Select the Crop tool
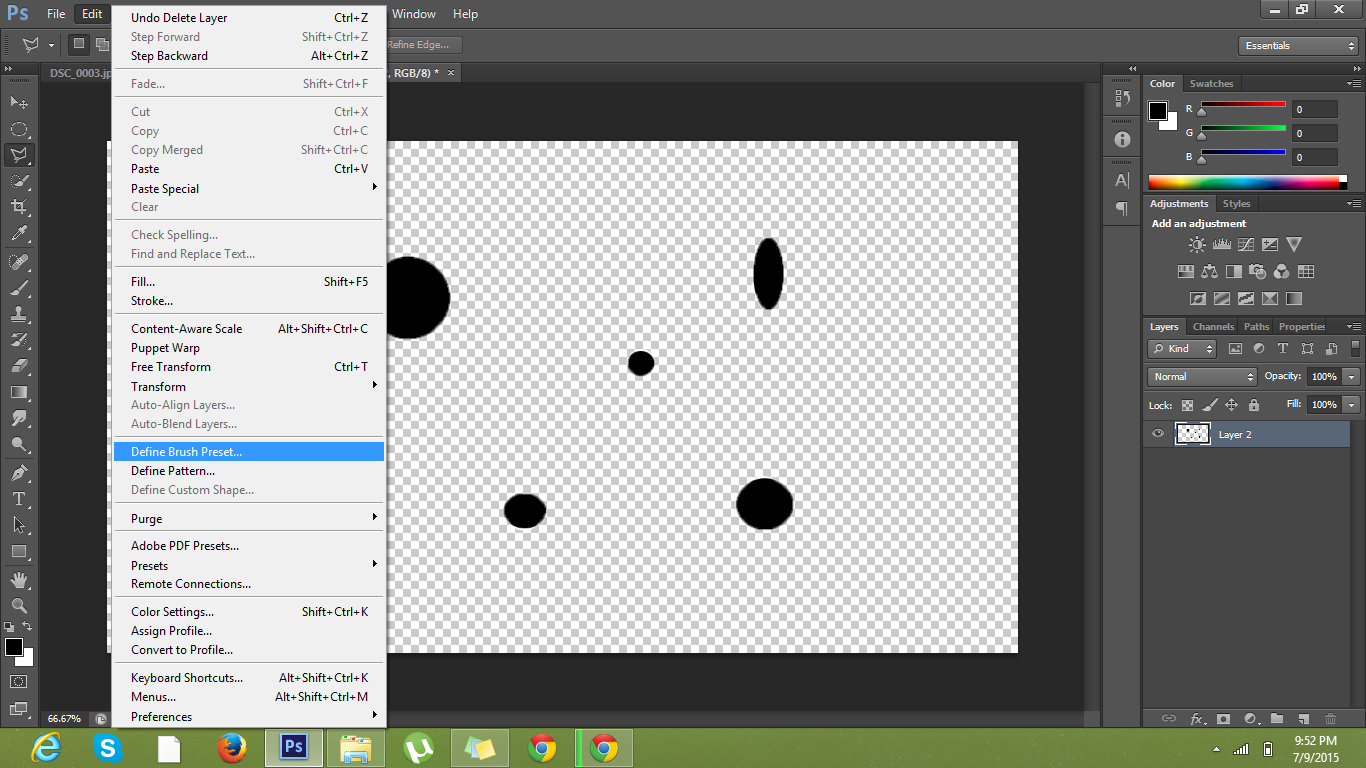 tap(19, 207)
